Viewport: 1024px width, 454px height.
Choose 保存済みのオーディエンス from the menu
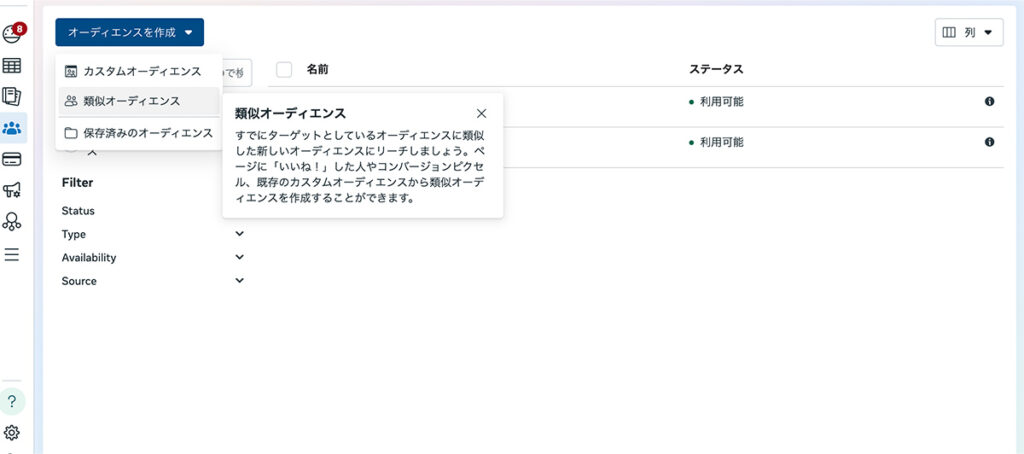click(x=139, y=133)
